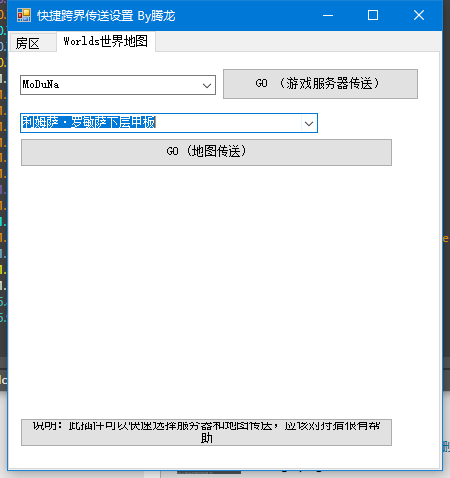This screenshot has height=478, width=450.
Task: Switch to the 房区 tab
Action: pyautogui.click(x=32, y=43)
